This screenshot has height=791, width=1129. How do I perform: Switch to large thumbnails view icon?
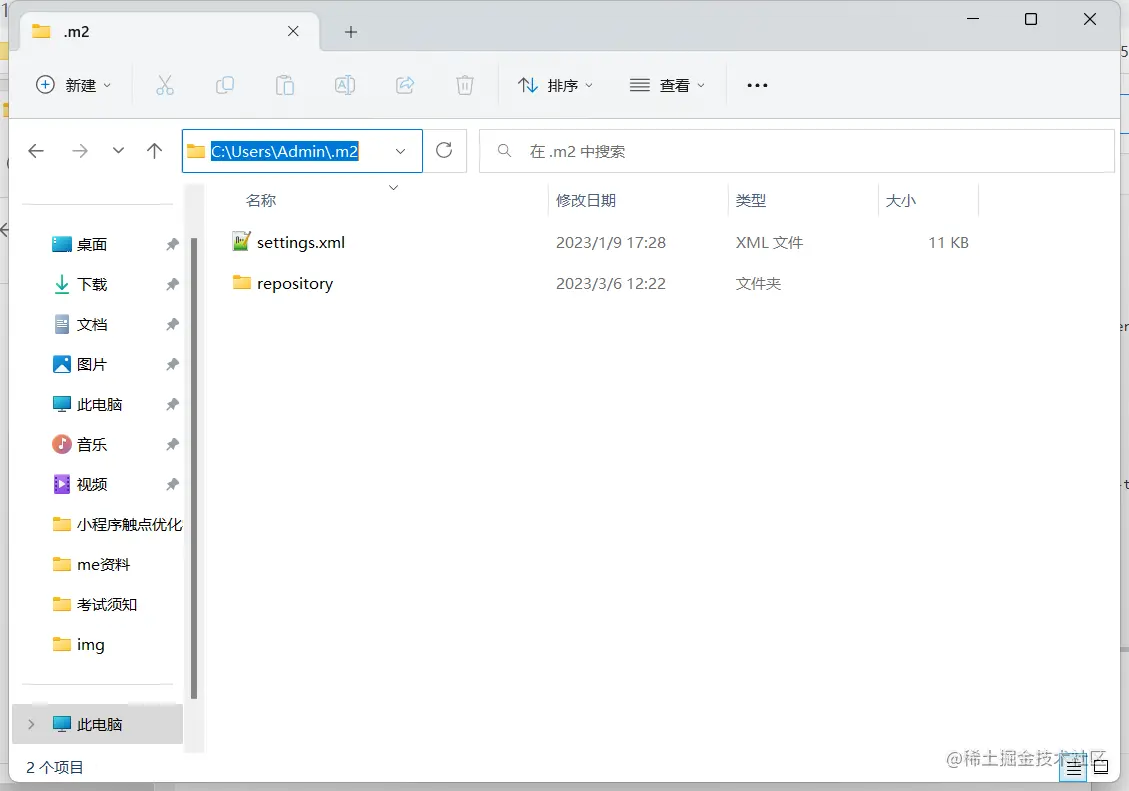pyautogui.click(x=1101, y=767)
